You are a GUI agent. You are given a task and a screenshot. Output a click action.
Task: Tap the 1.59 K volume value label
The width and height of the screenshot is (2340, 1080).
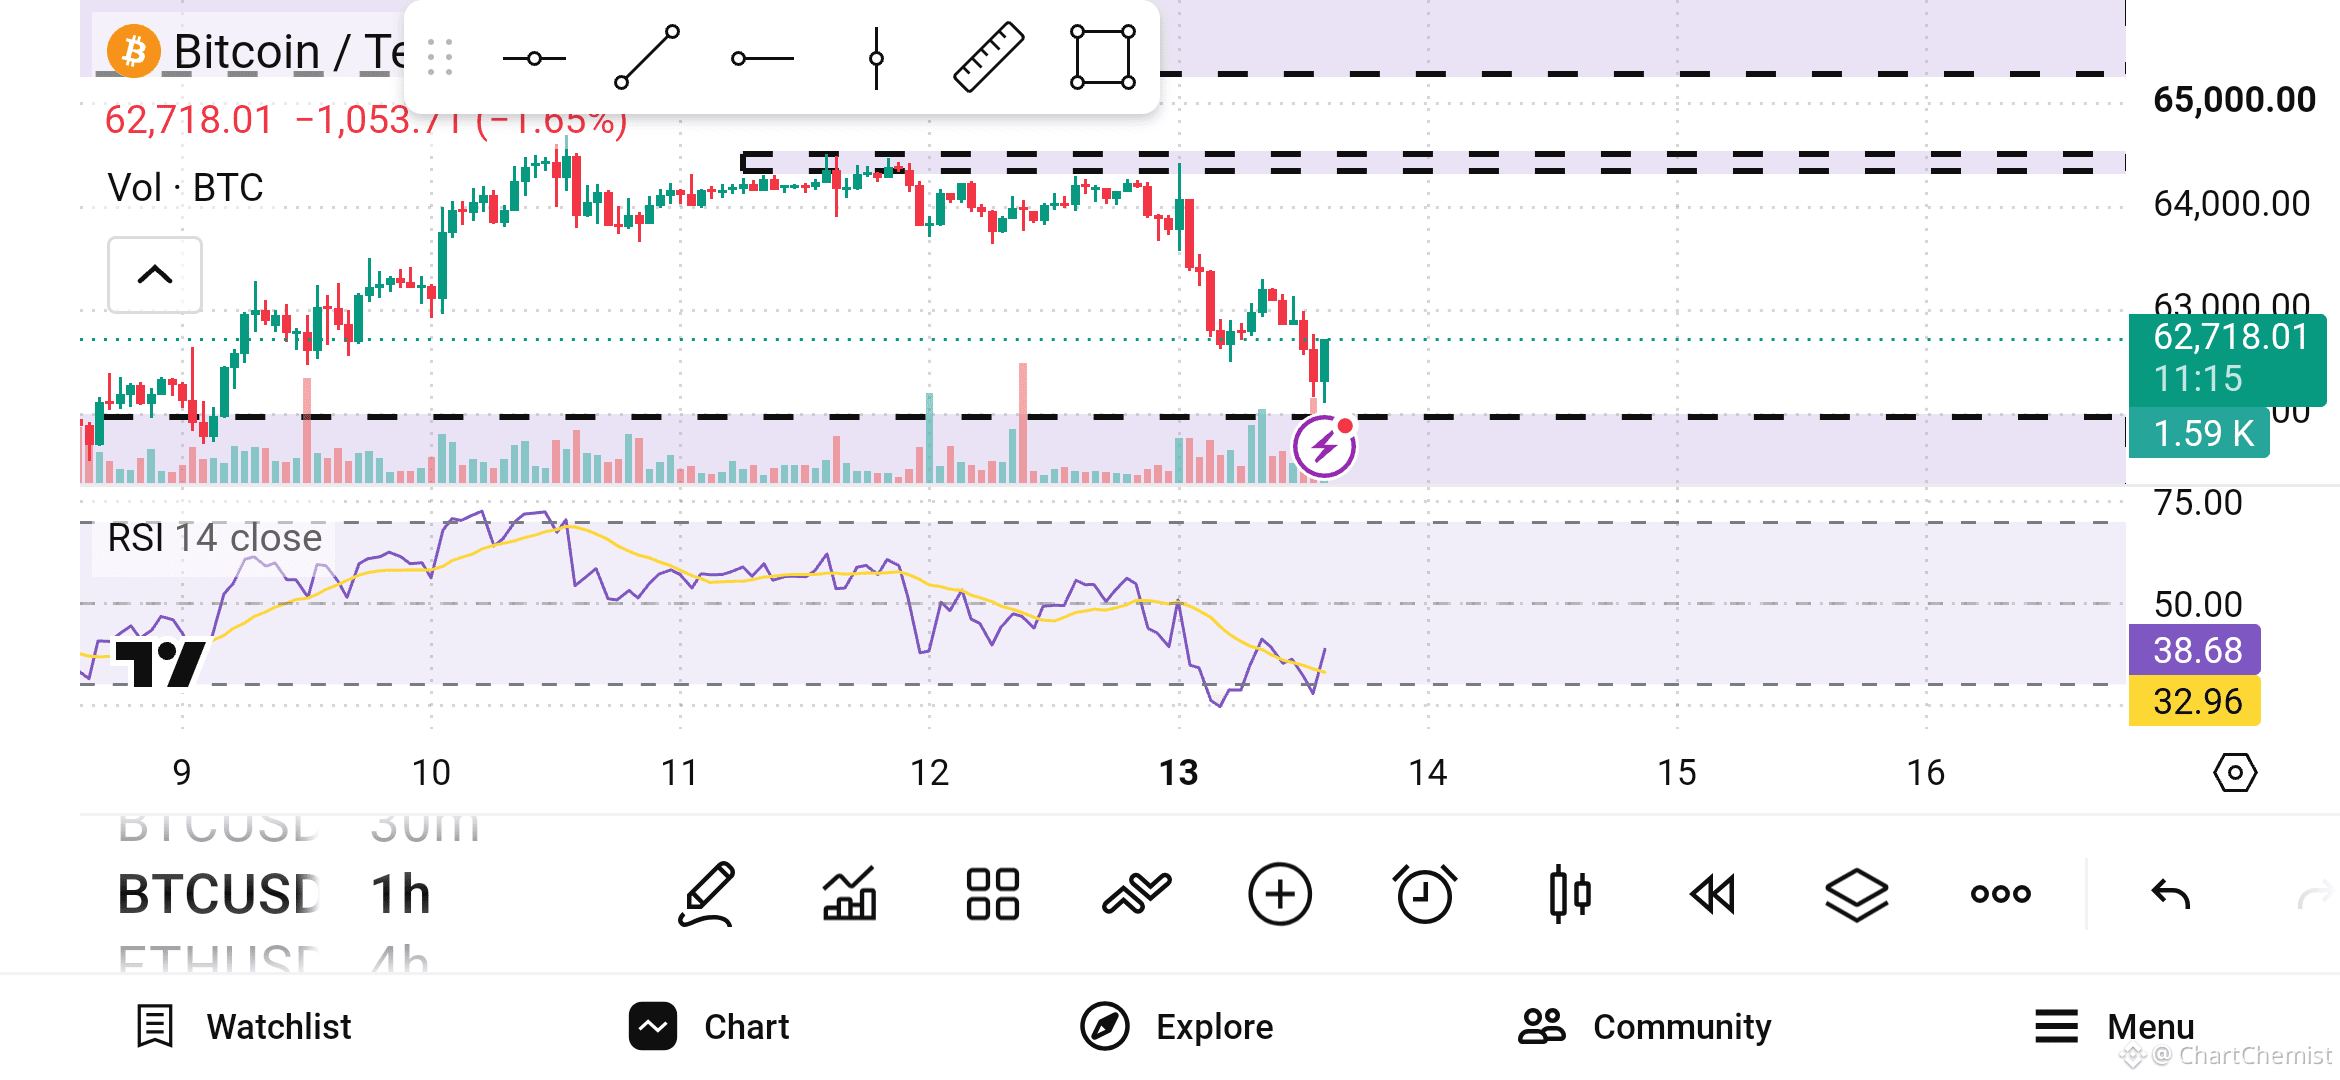[x=2200, y=433]
